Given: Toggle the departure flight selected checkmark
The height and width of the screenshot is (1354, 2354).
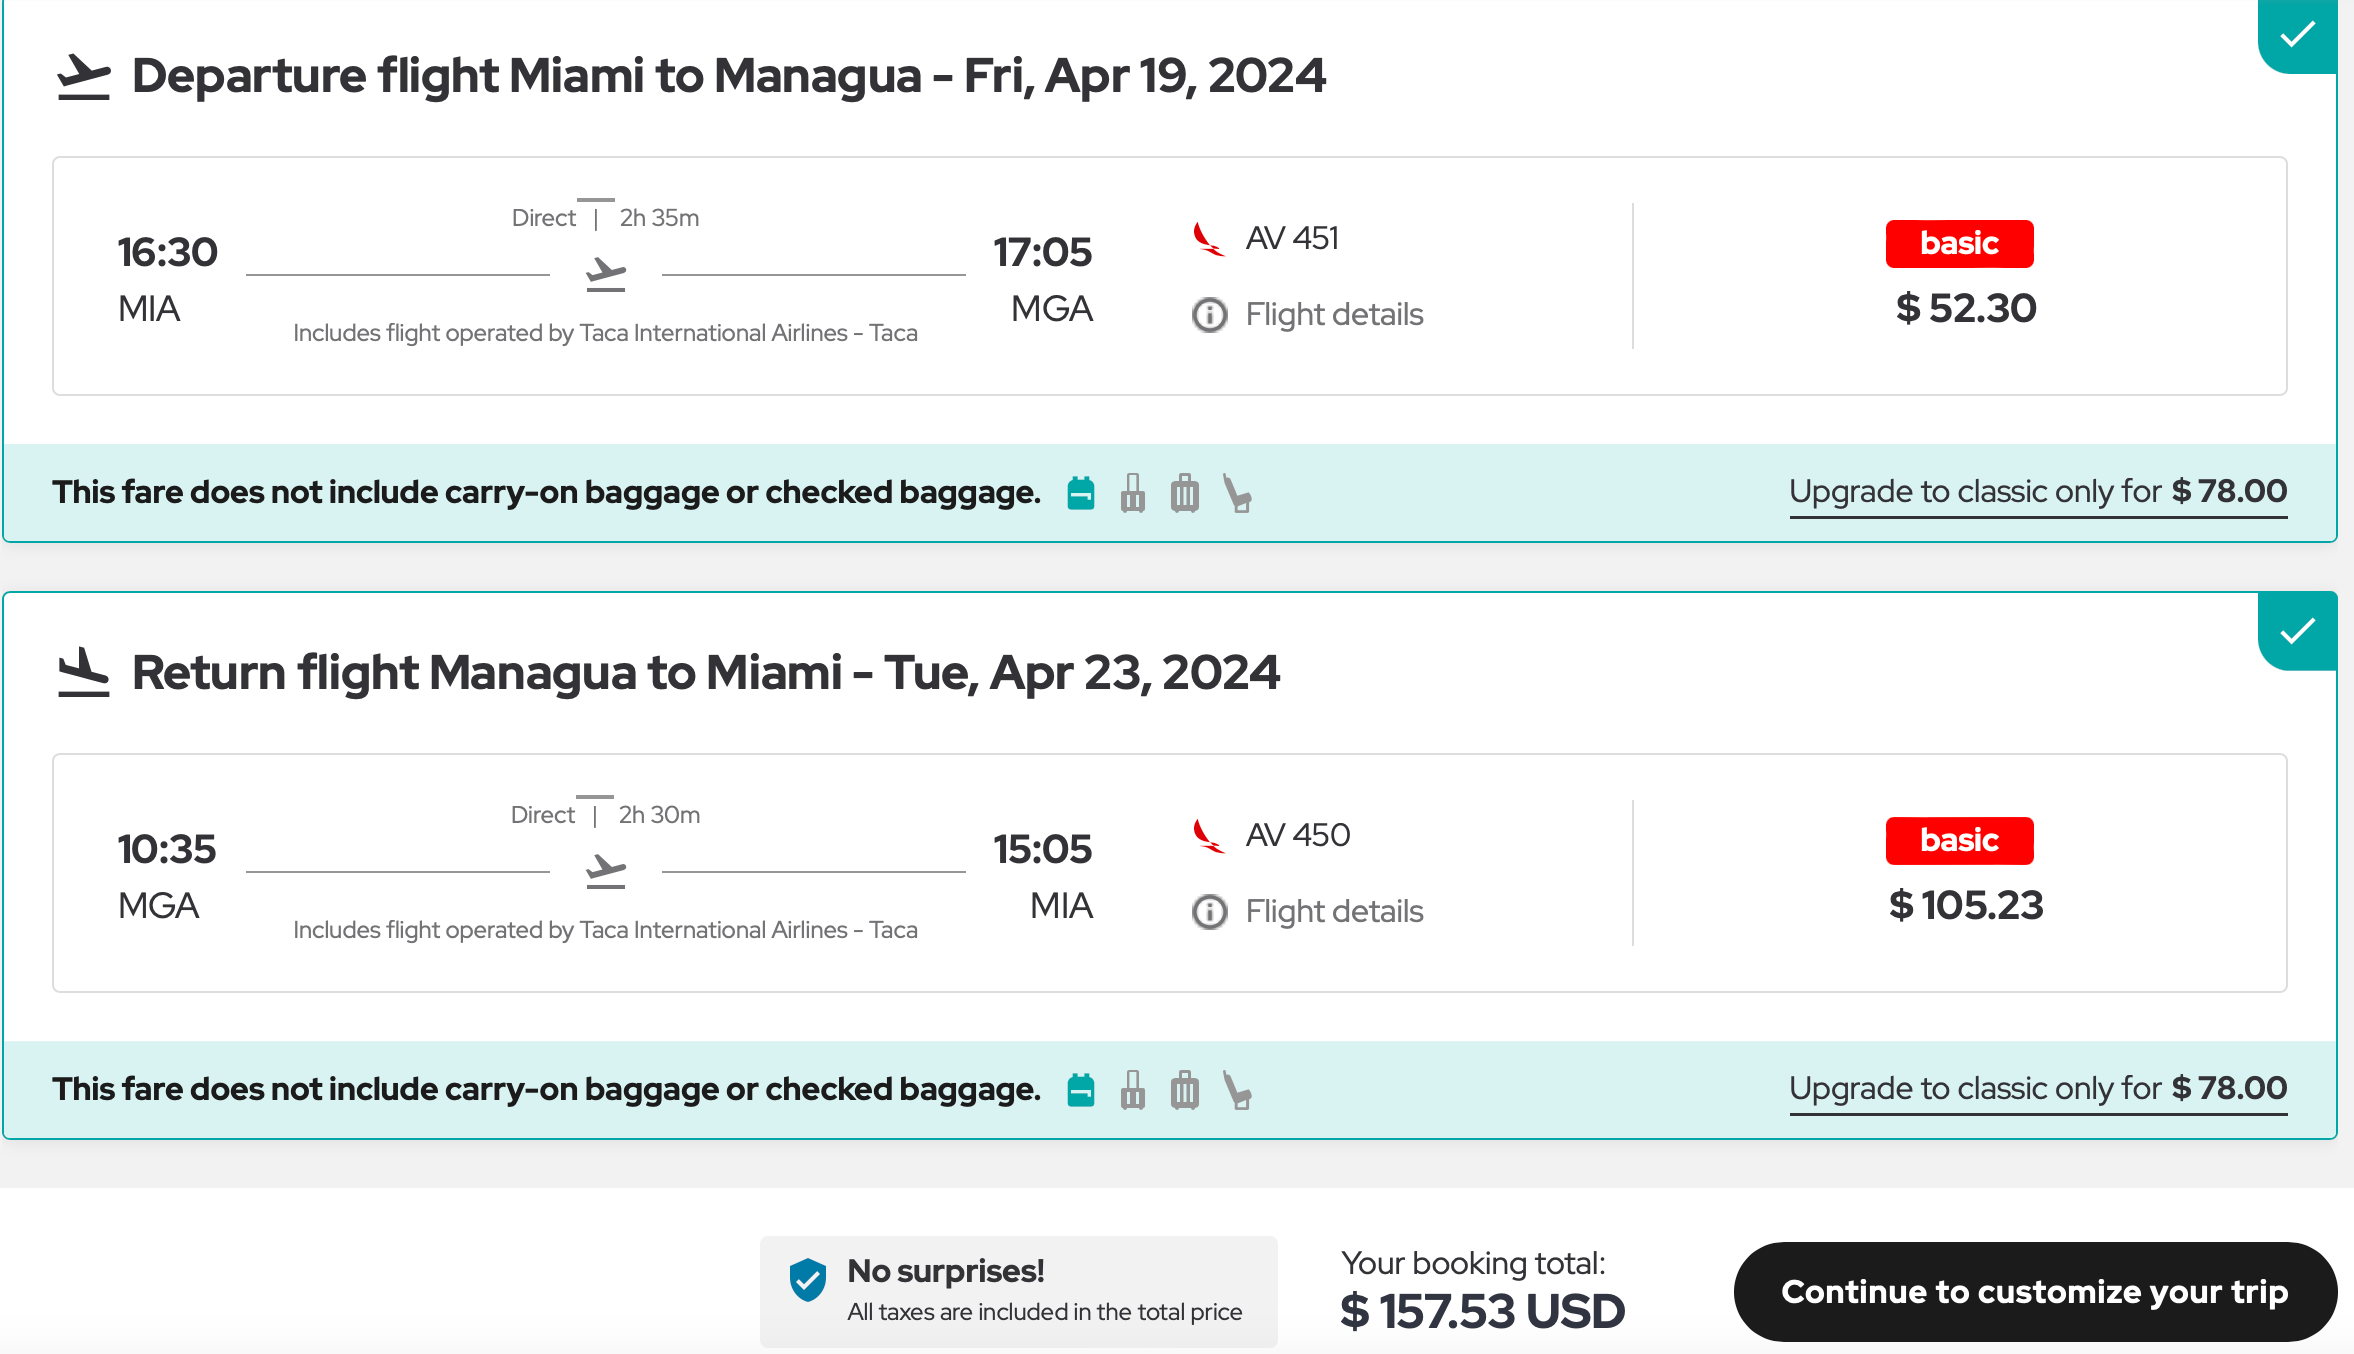Looking at the screenshot, I should [x=2297, y=35].
